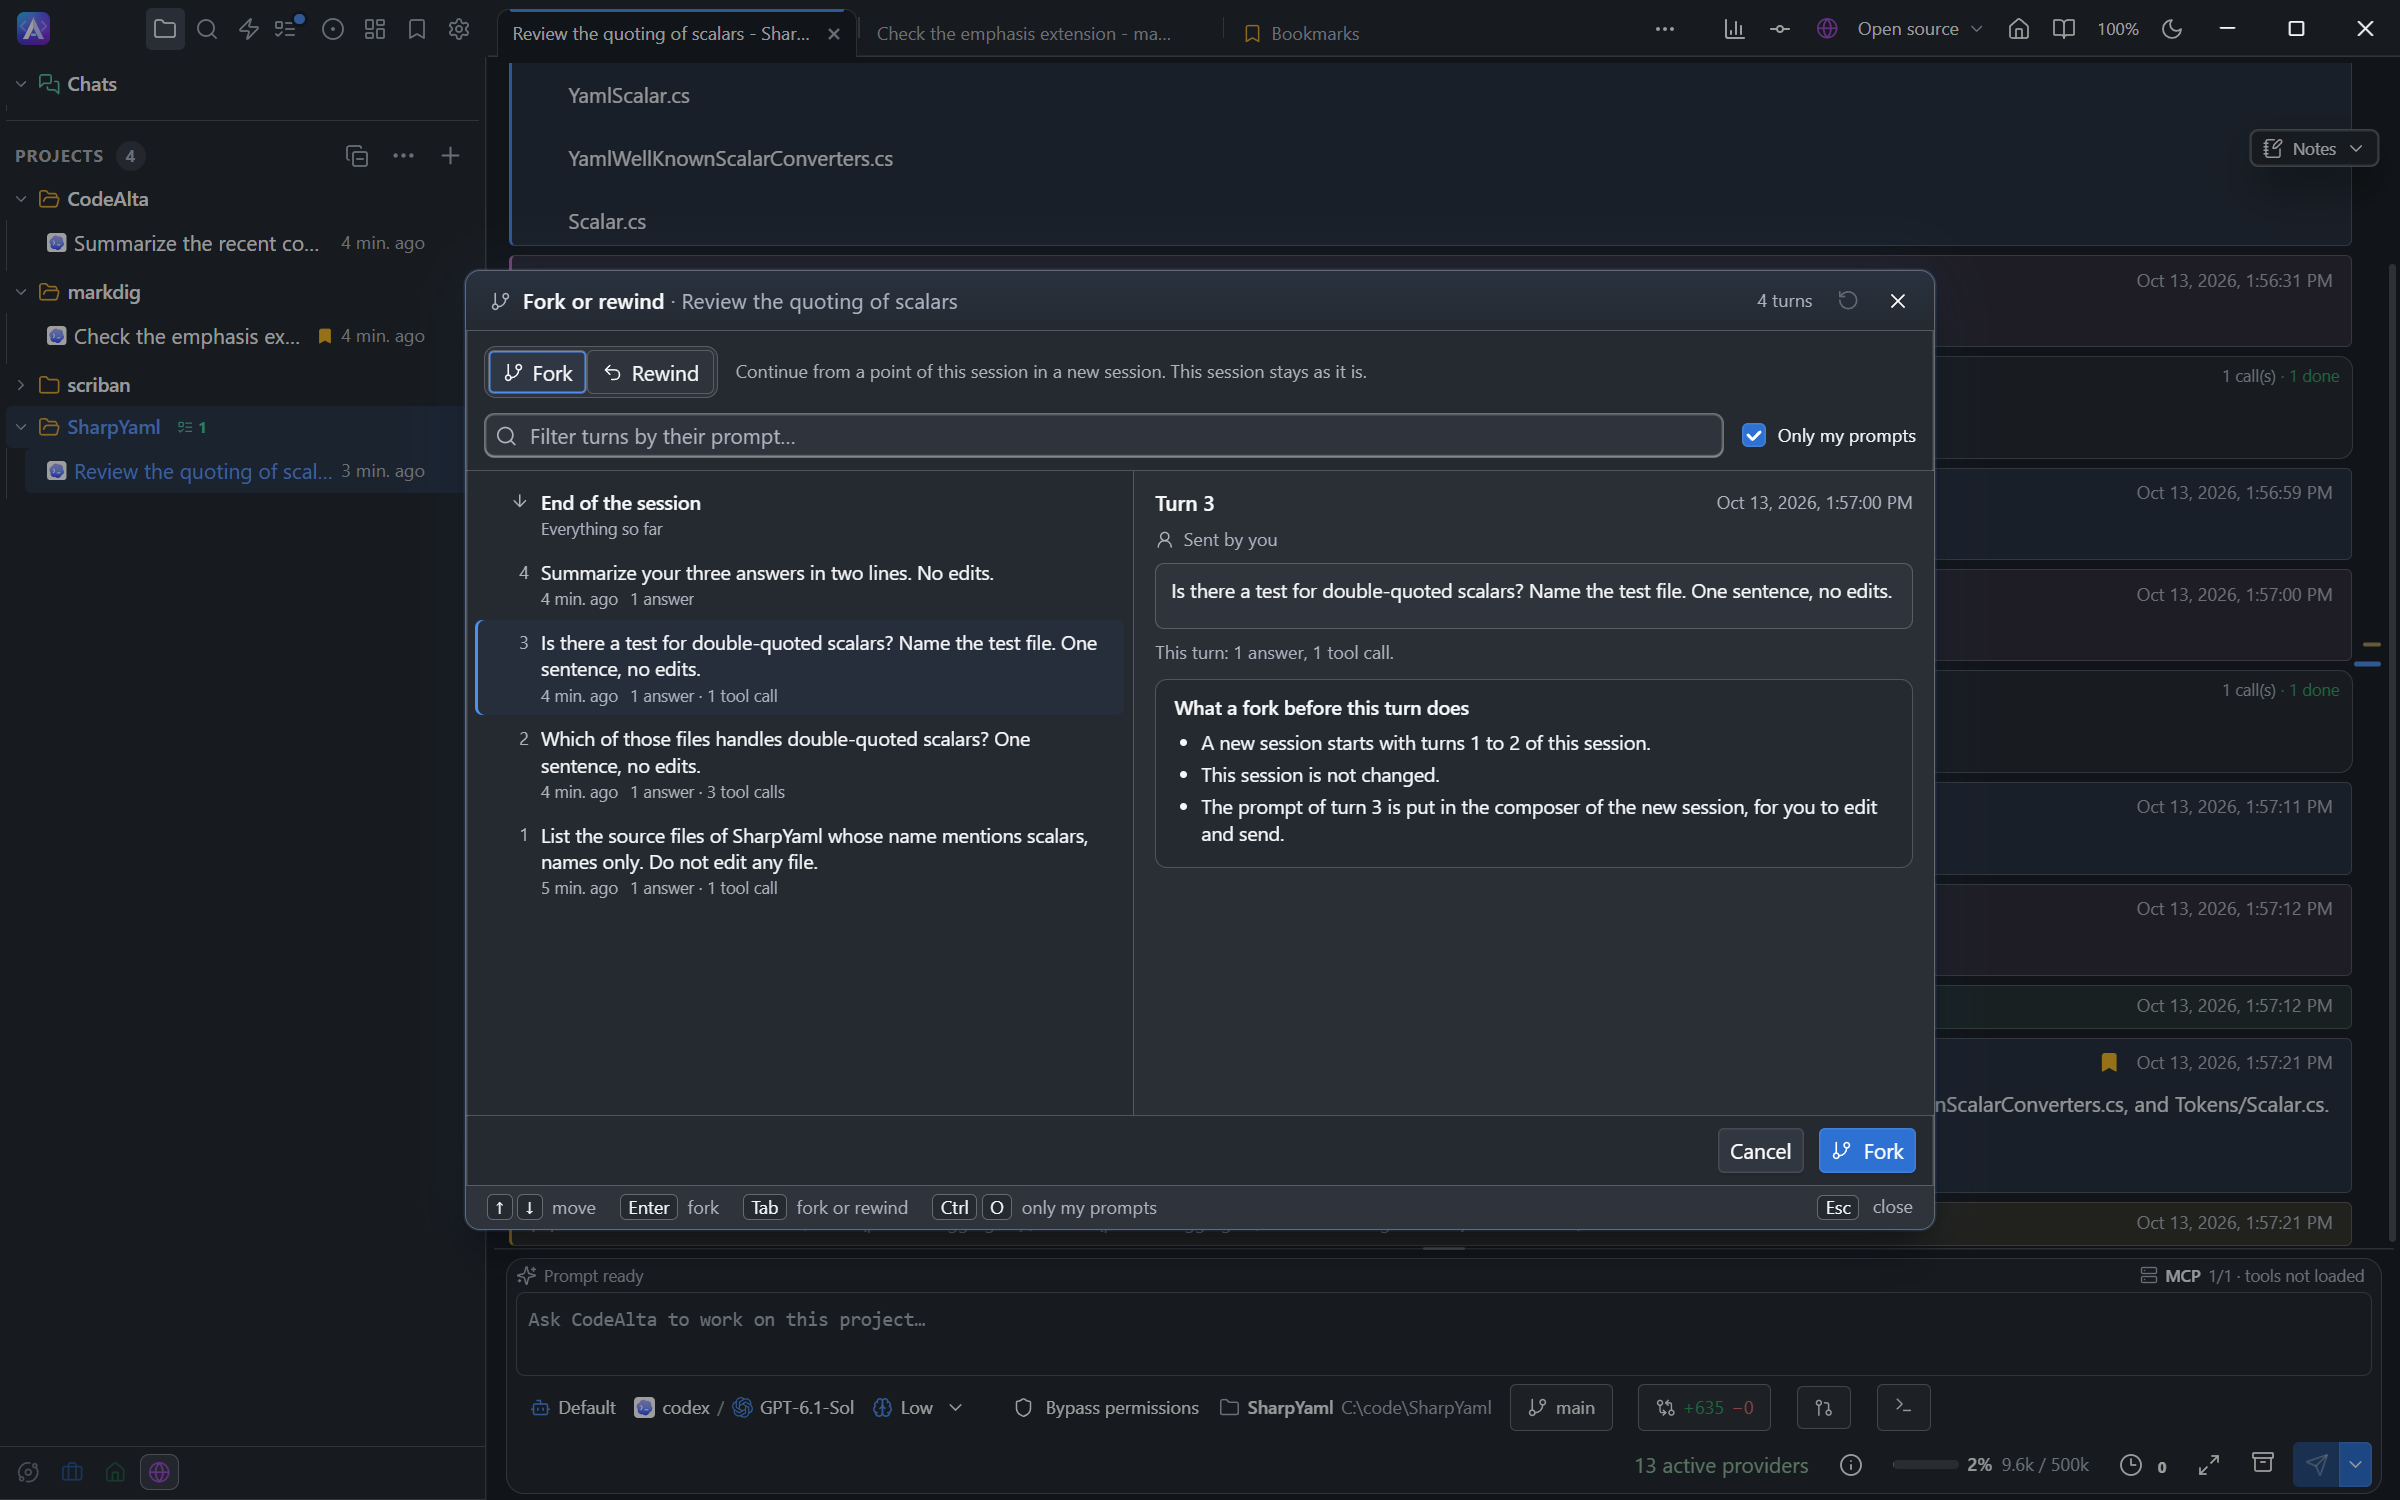
Task: Click the terminal icon in the composer bar
Action: (x=1903, y=1407)
